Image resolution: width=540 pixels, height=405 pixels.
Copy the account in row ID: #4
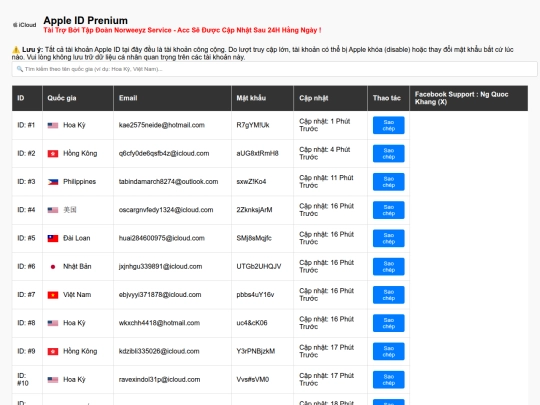(x=388, y=210)
